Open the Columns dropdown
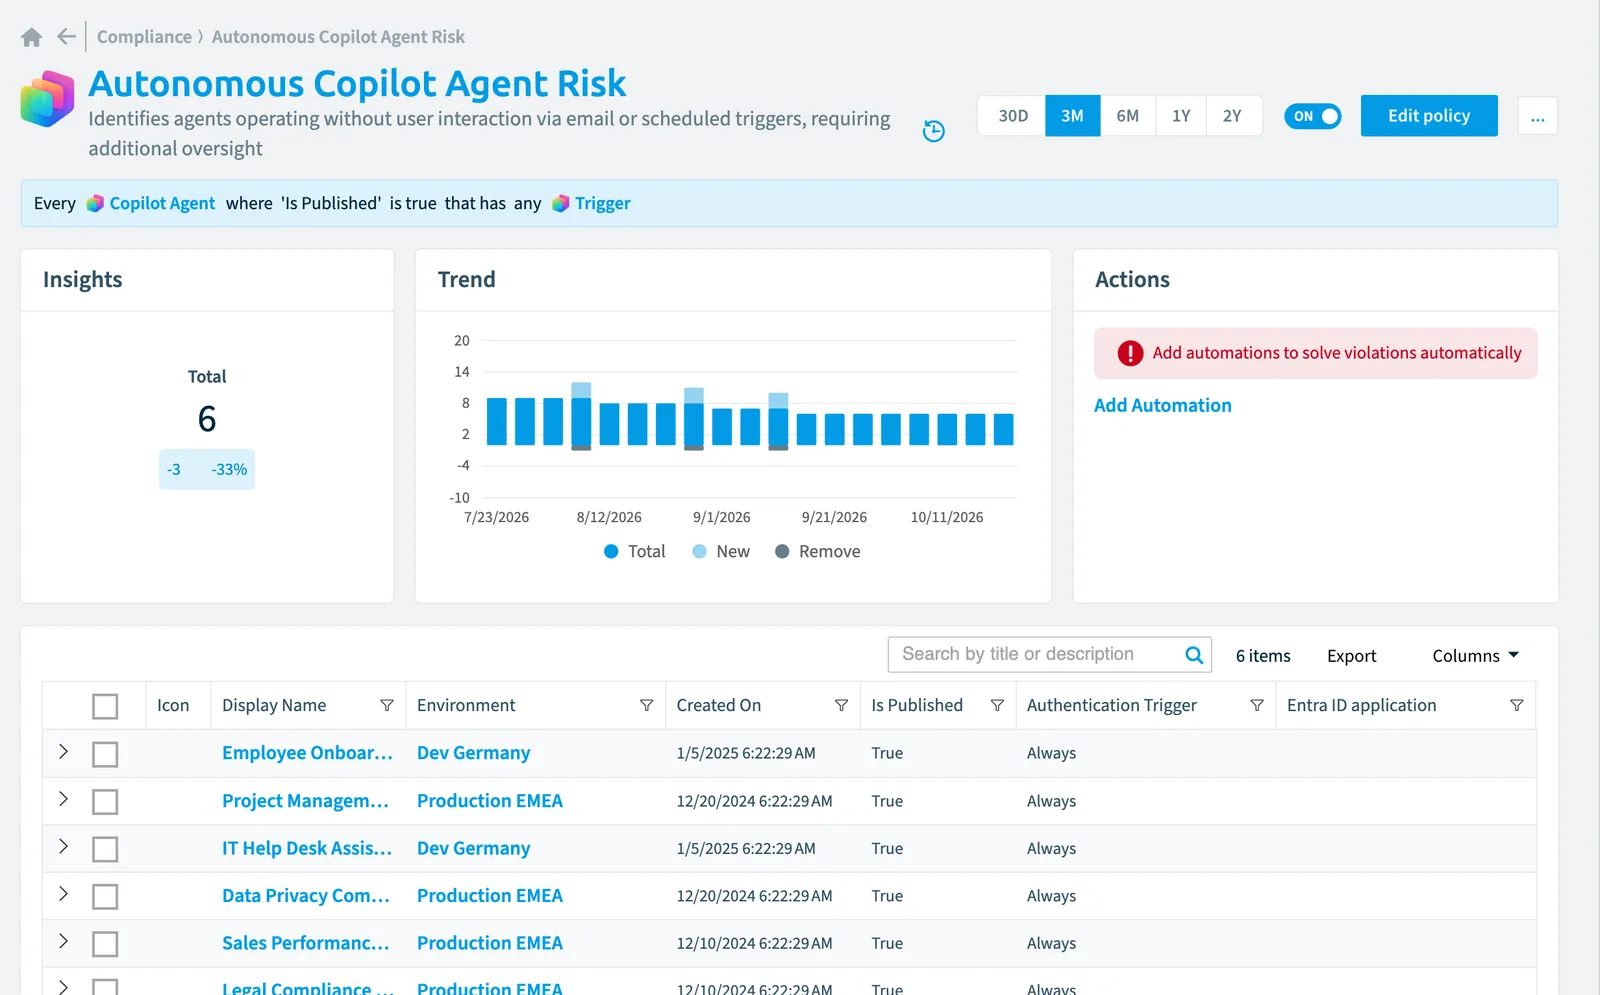 point(1475,656)
